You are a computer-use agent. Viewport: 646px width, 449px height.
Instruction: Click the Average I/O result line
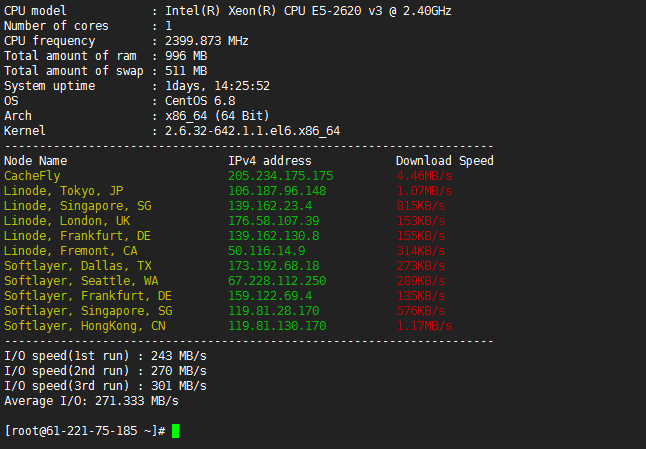pos(92,401)
